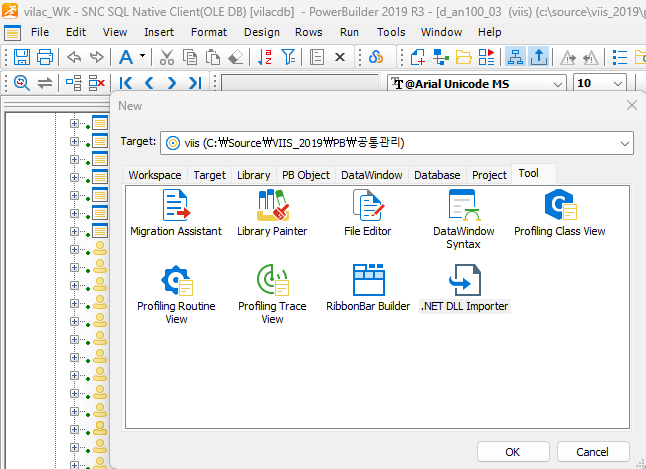646x469 pixels.
Task: Click the empty text field left of the font box
Action: tap(300, 83)
